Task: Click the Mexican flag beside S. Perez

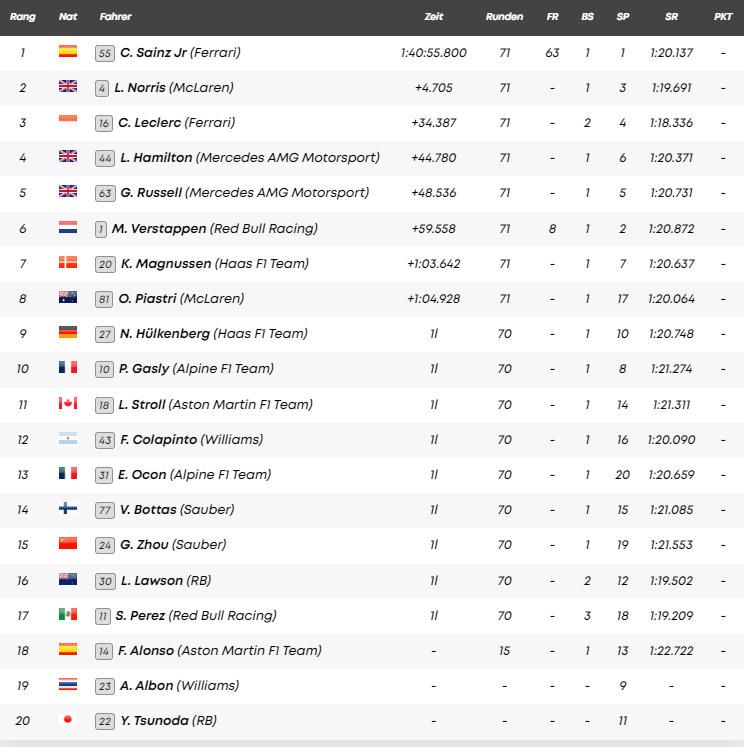Action: pos(68,615)
